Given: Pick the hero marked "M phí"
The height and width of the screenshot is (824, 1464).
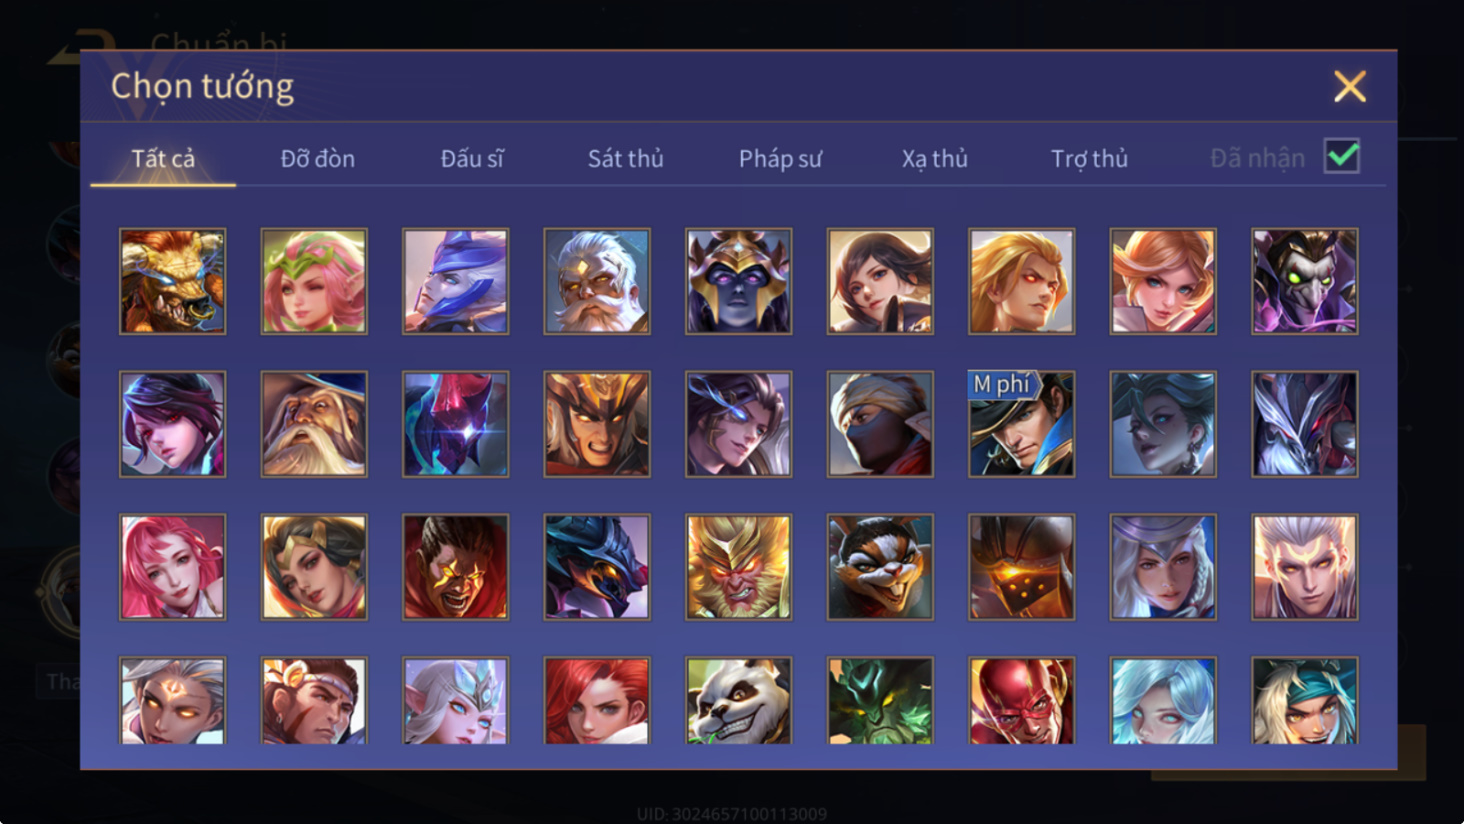Looking at the screenshot, I should [x=1021, y=424].
